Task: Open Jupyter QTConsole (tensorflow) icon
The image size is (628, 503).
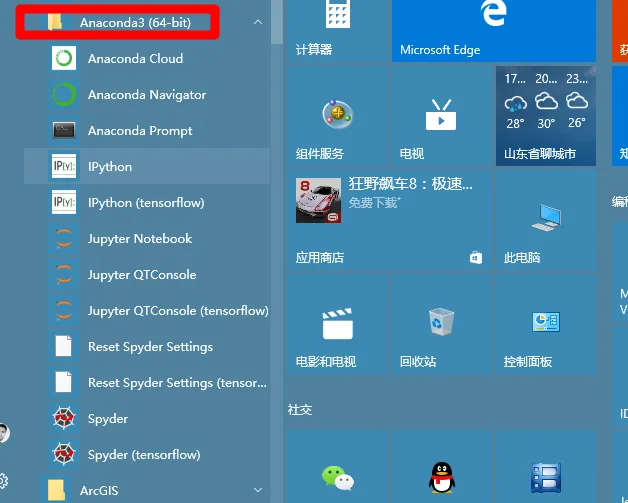Action: 64,311
